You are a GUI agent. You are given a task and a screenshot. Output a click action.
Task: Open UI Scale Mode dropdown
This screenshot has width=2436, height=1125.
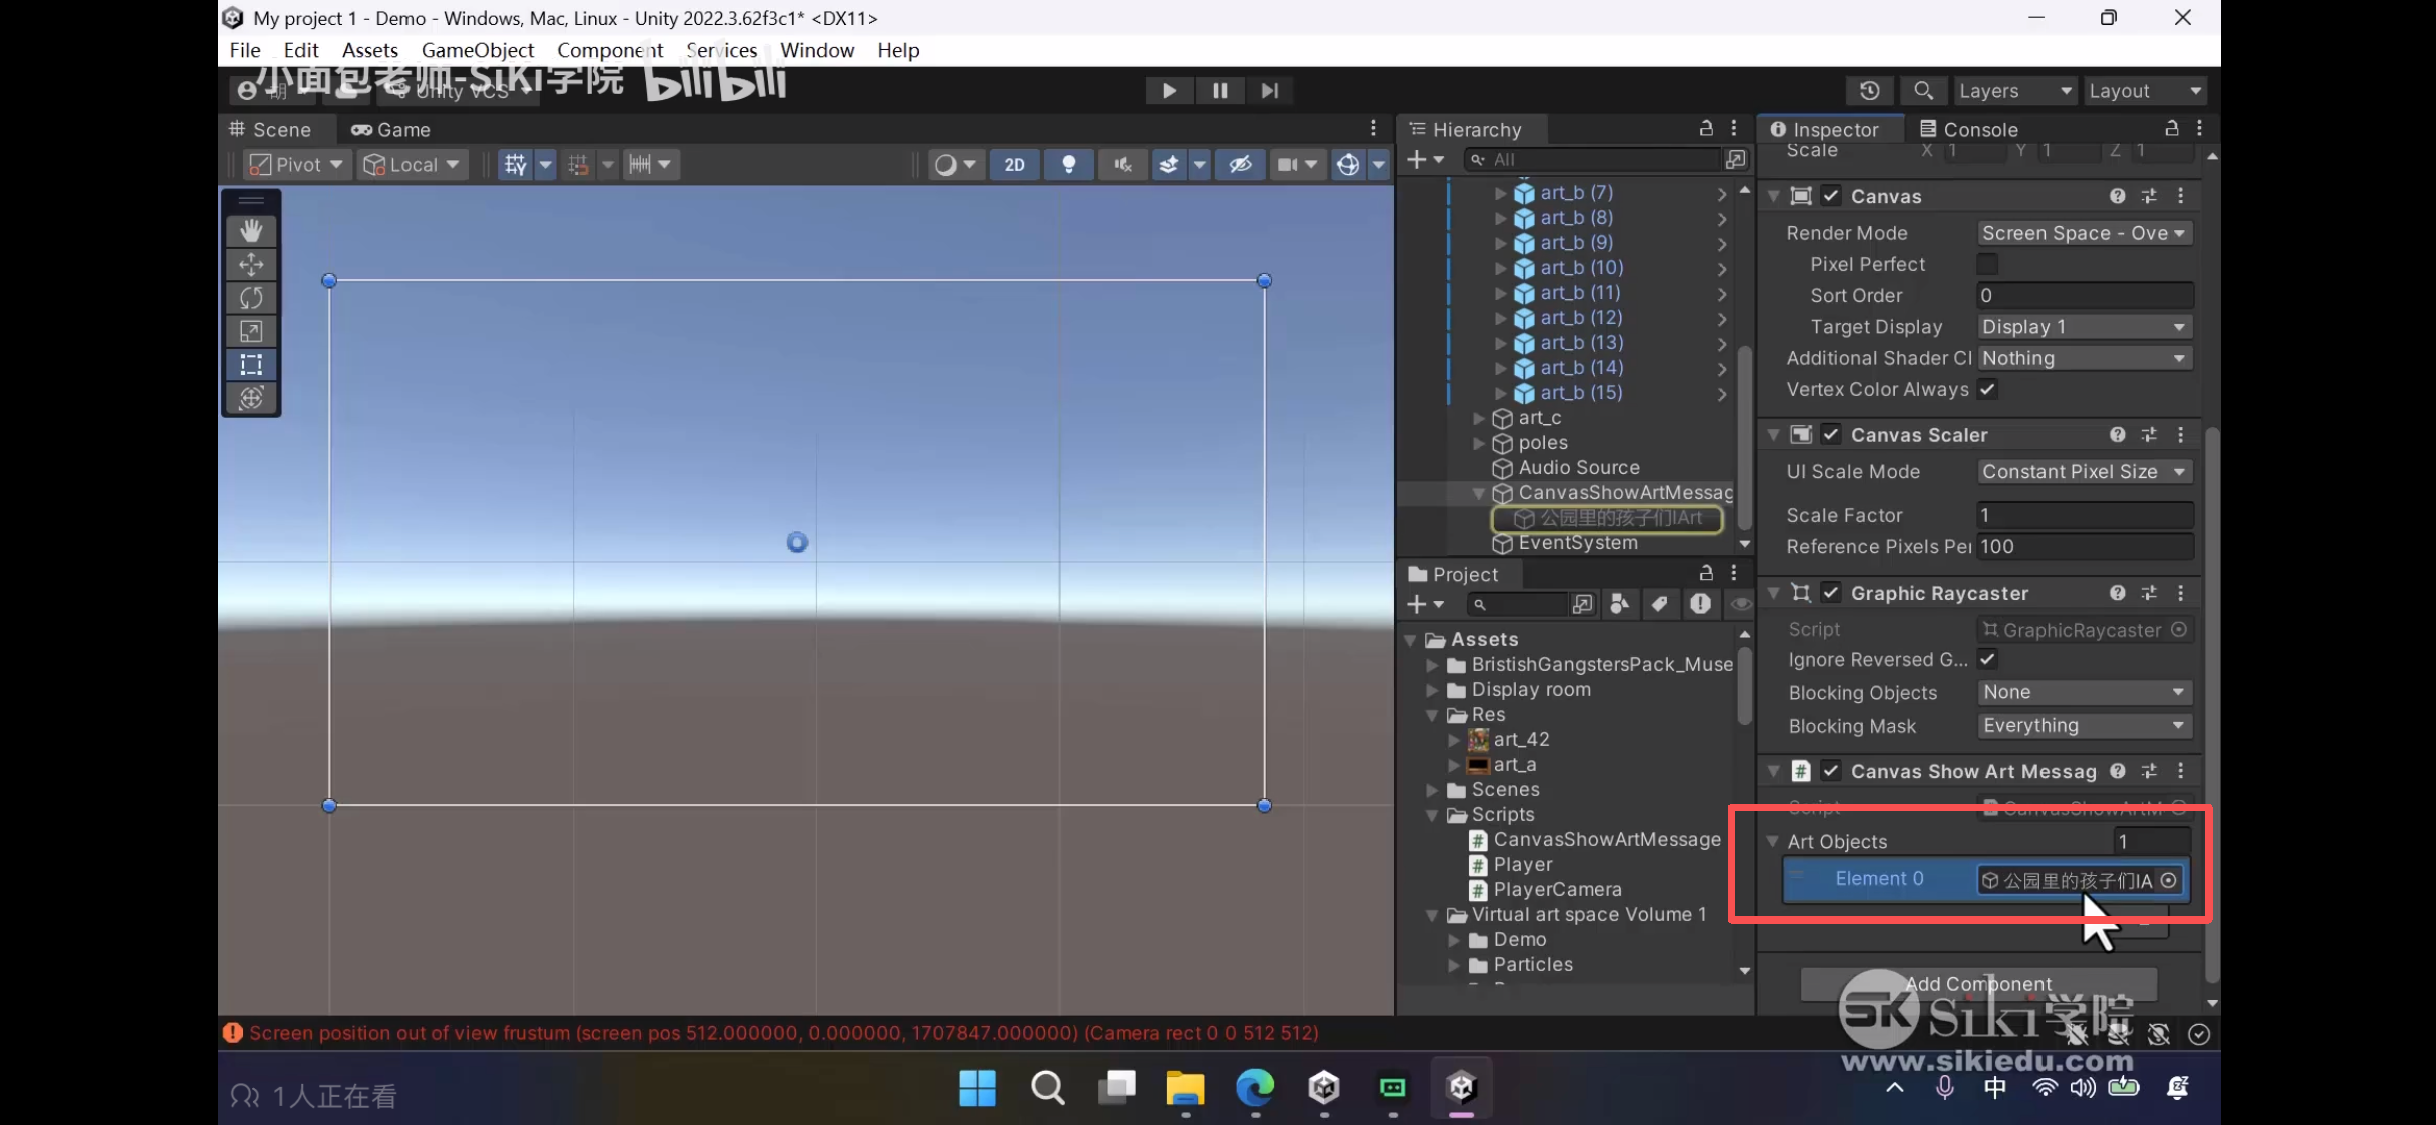pyautogui.click(x=2084, y=472)
